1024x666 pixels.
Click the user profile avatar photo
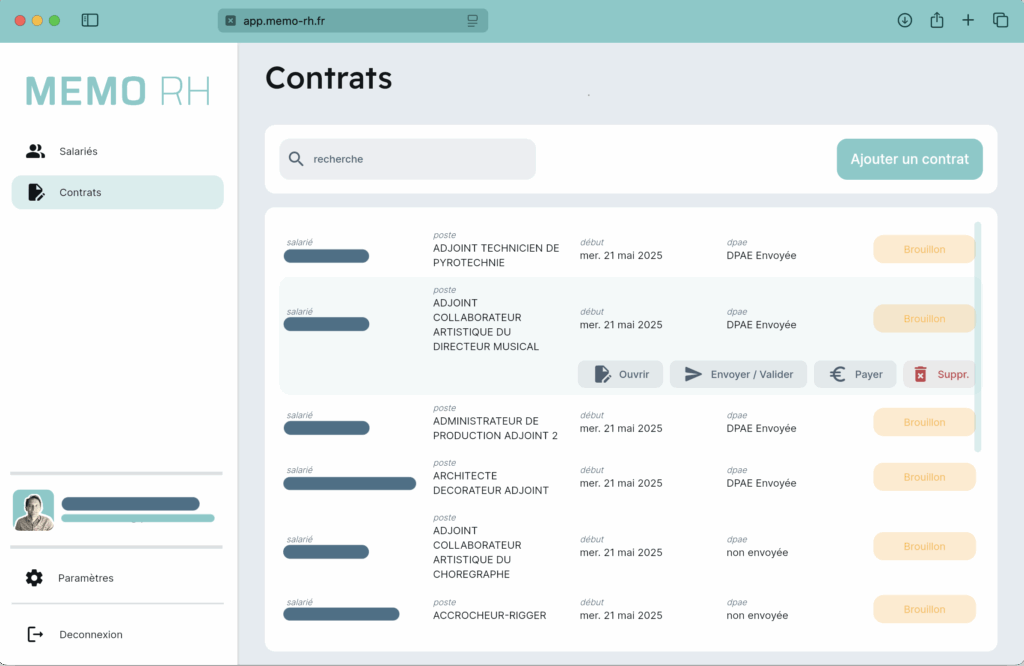pos(33,510)
